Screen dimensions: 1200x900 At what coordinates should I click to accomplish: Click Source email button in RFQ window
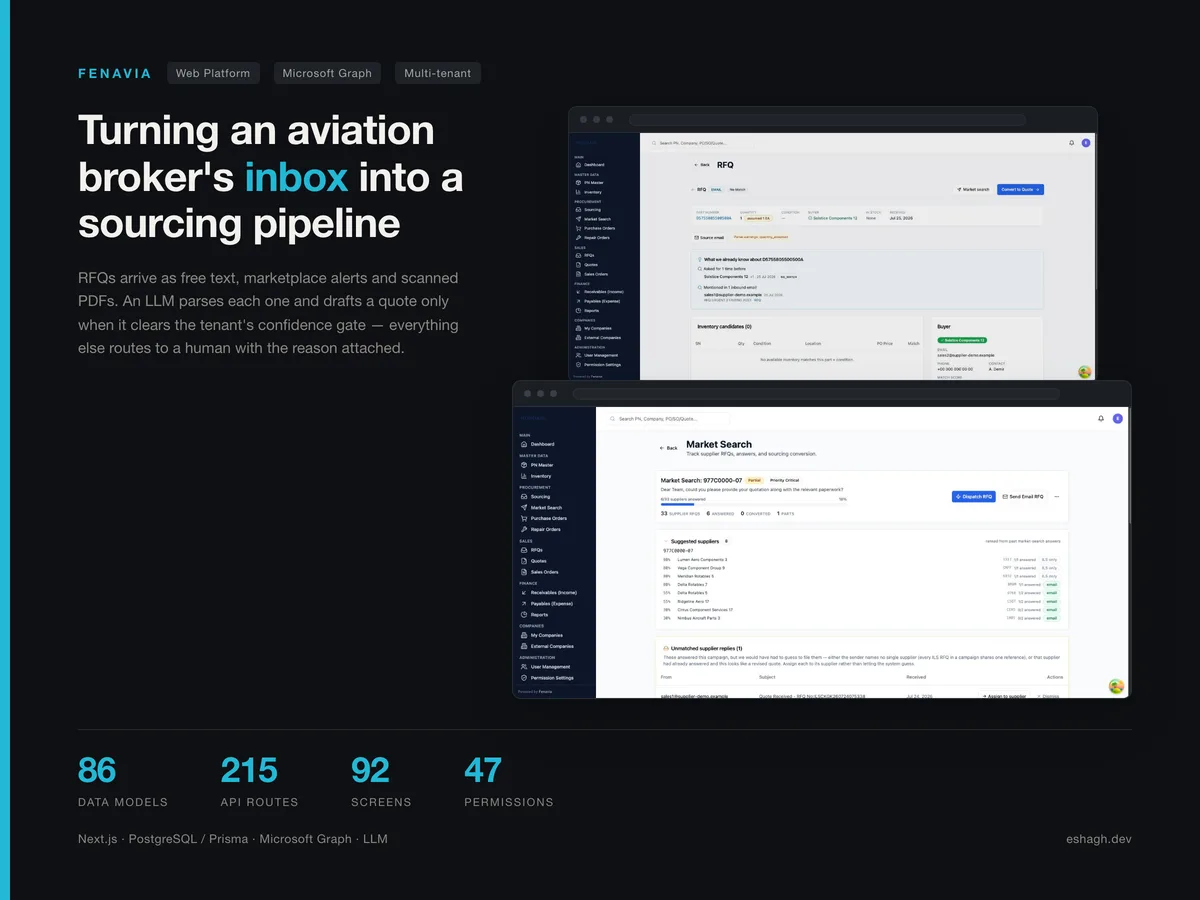click(x=709, y=238)
